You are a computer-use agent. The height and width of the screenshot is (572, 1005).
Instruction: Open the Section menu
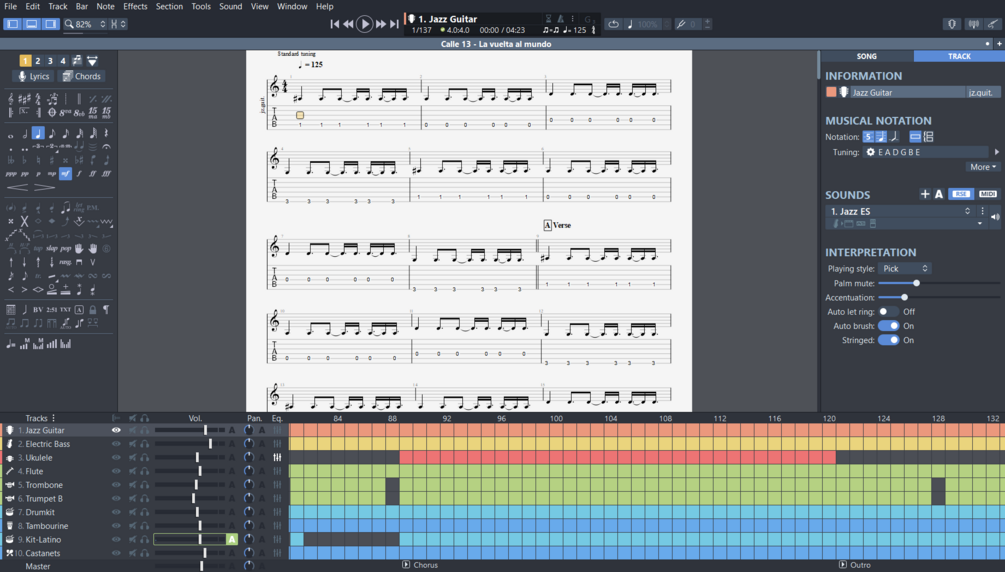coord(169,6)
